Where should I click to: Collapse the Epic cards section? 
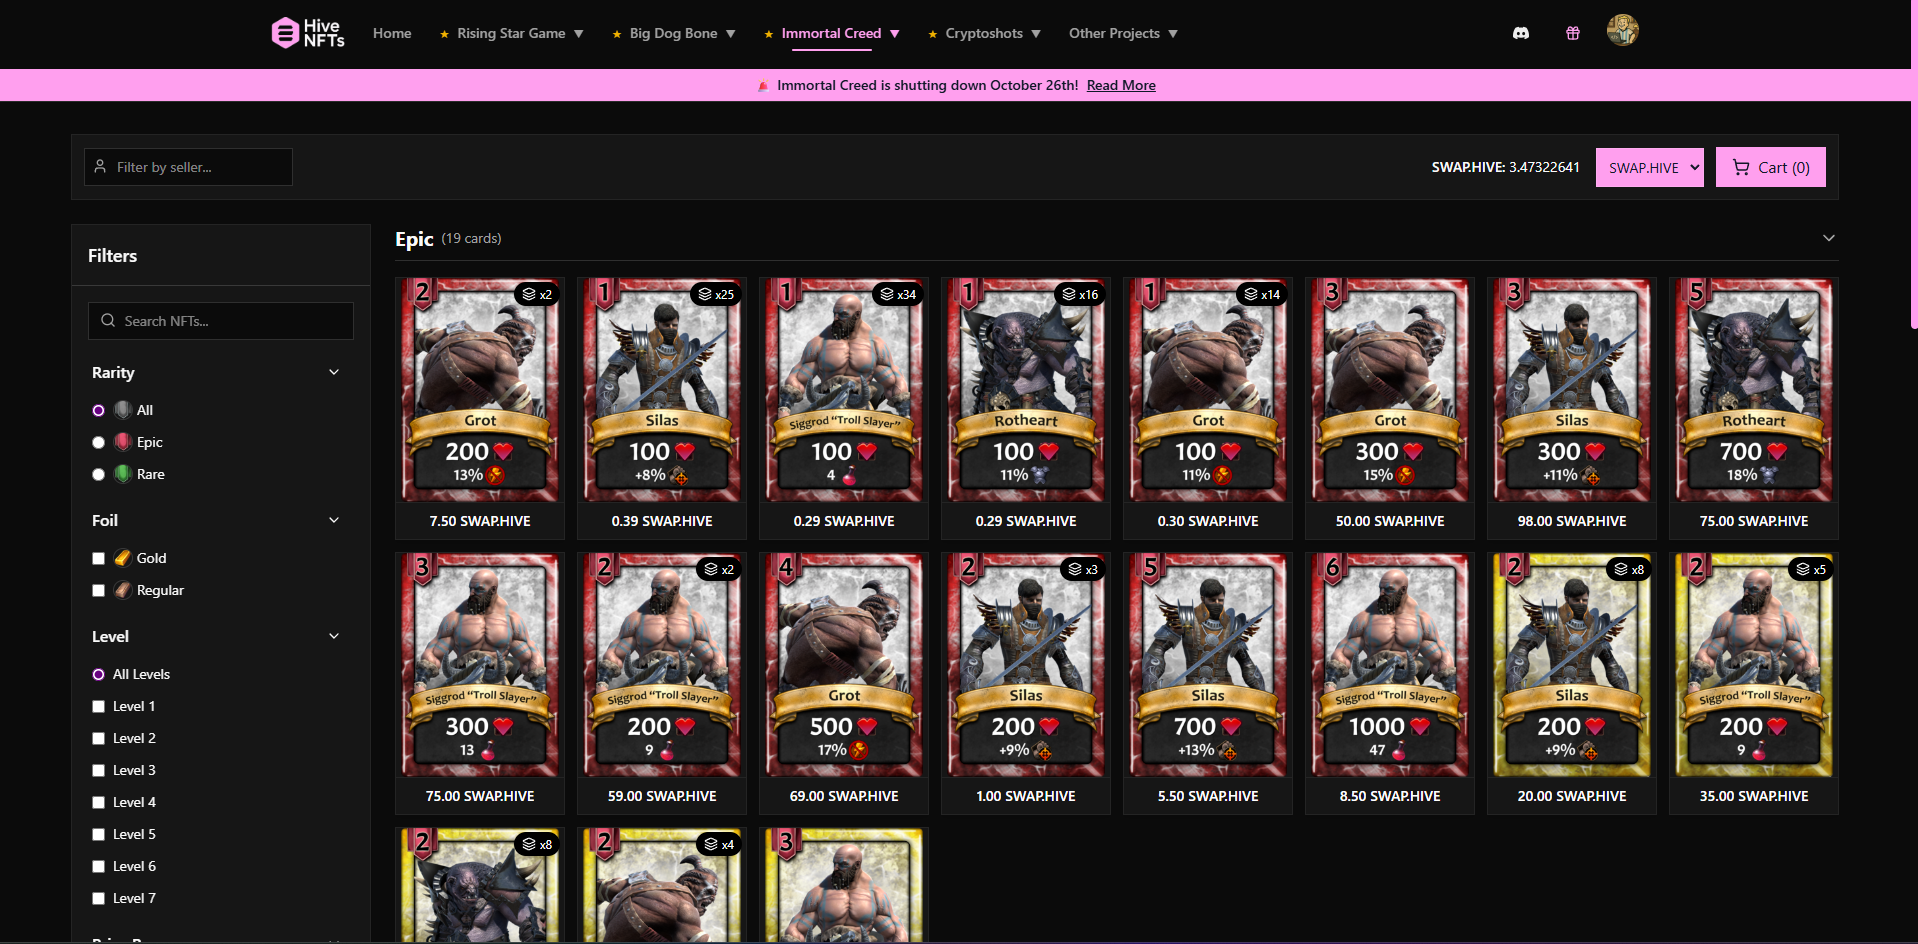click(x=1828, y=238)
